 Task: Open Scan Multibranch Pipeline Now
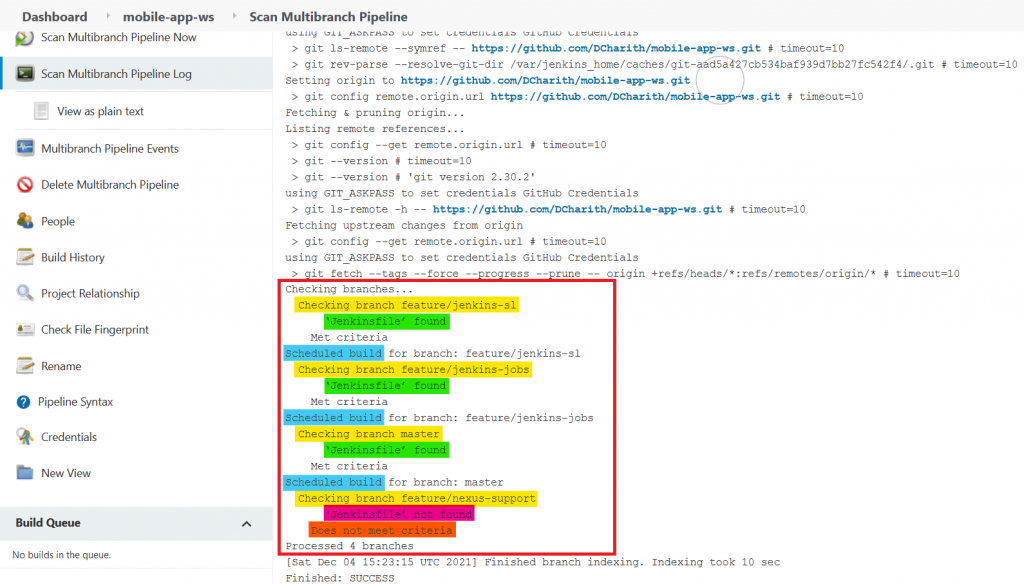(118, 37)
